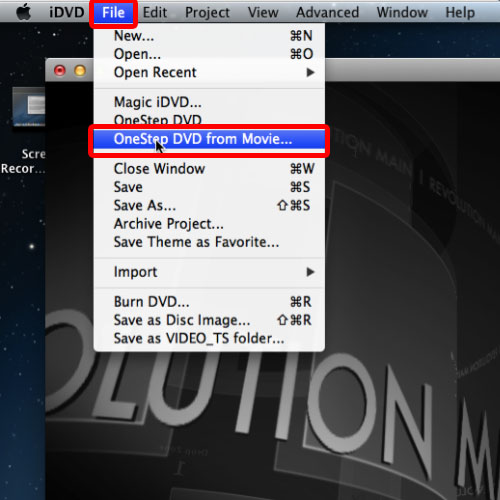
Task: Select Save Theme as Favorite...
Action: pos(209,242)
